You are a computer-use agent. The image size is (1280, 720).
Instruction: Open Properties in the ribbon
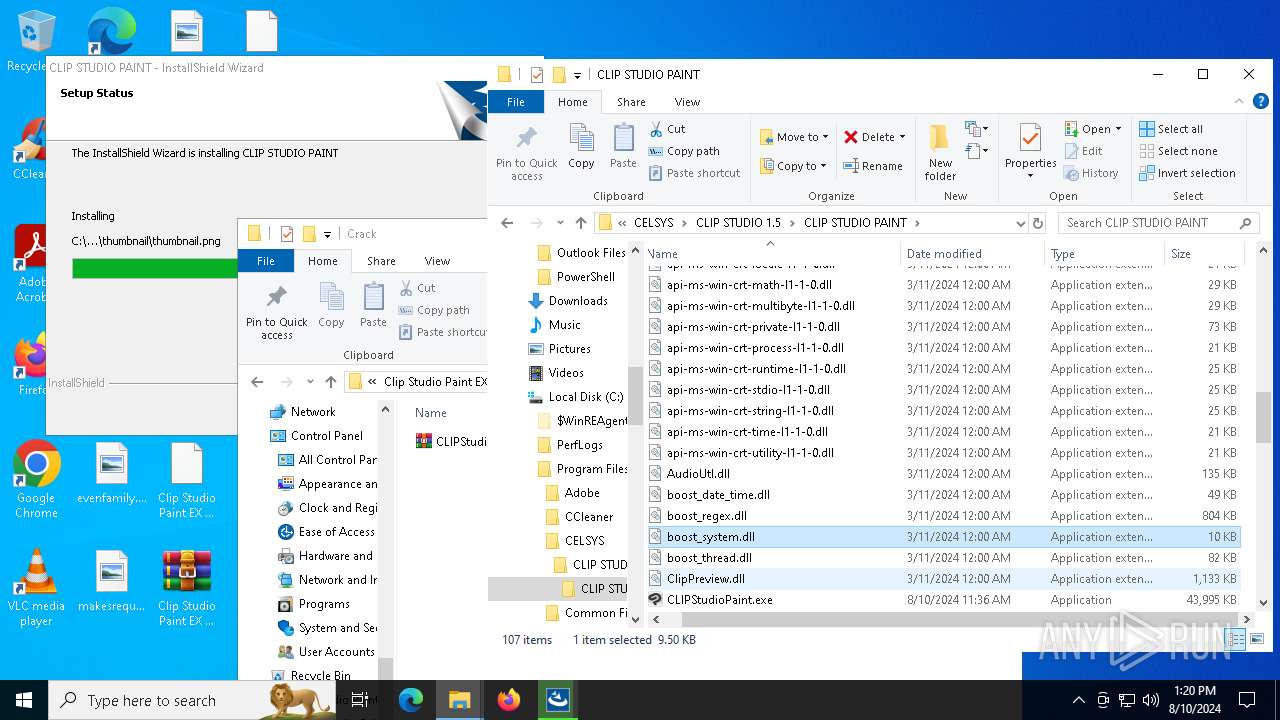point(1030,152)
